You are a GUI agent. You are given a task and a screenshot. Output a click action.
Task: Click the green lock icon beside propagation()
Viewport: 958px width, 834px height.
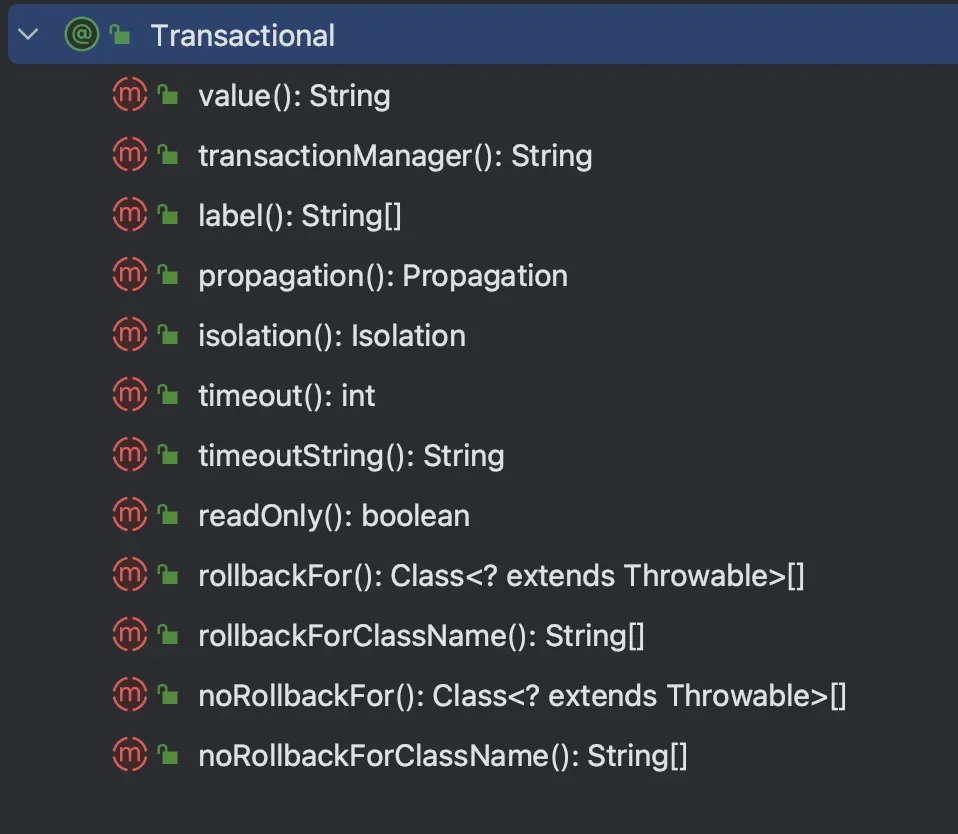tap(167, 275)
